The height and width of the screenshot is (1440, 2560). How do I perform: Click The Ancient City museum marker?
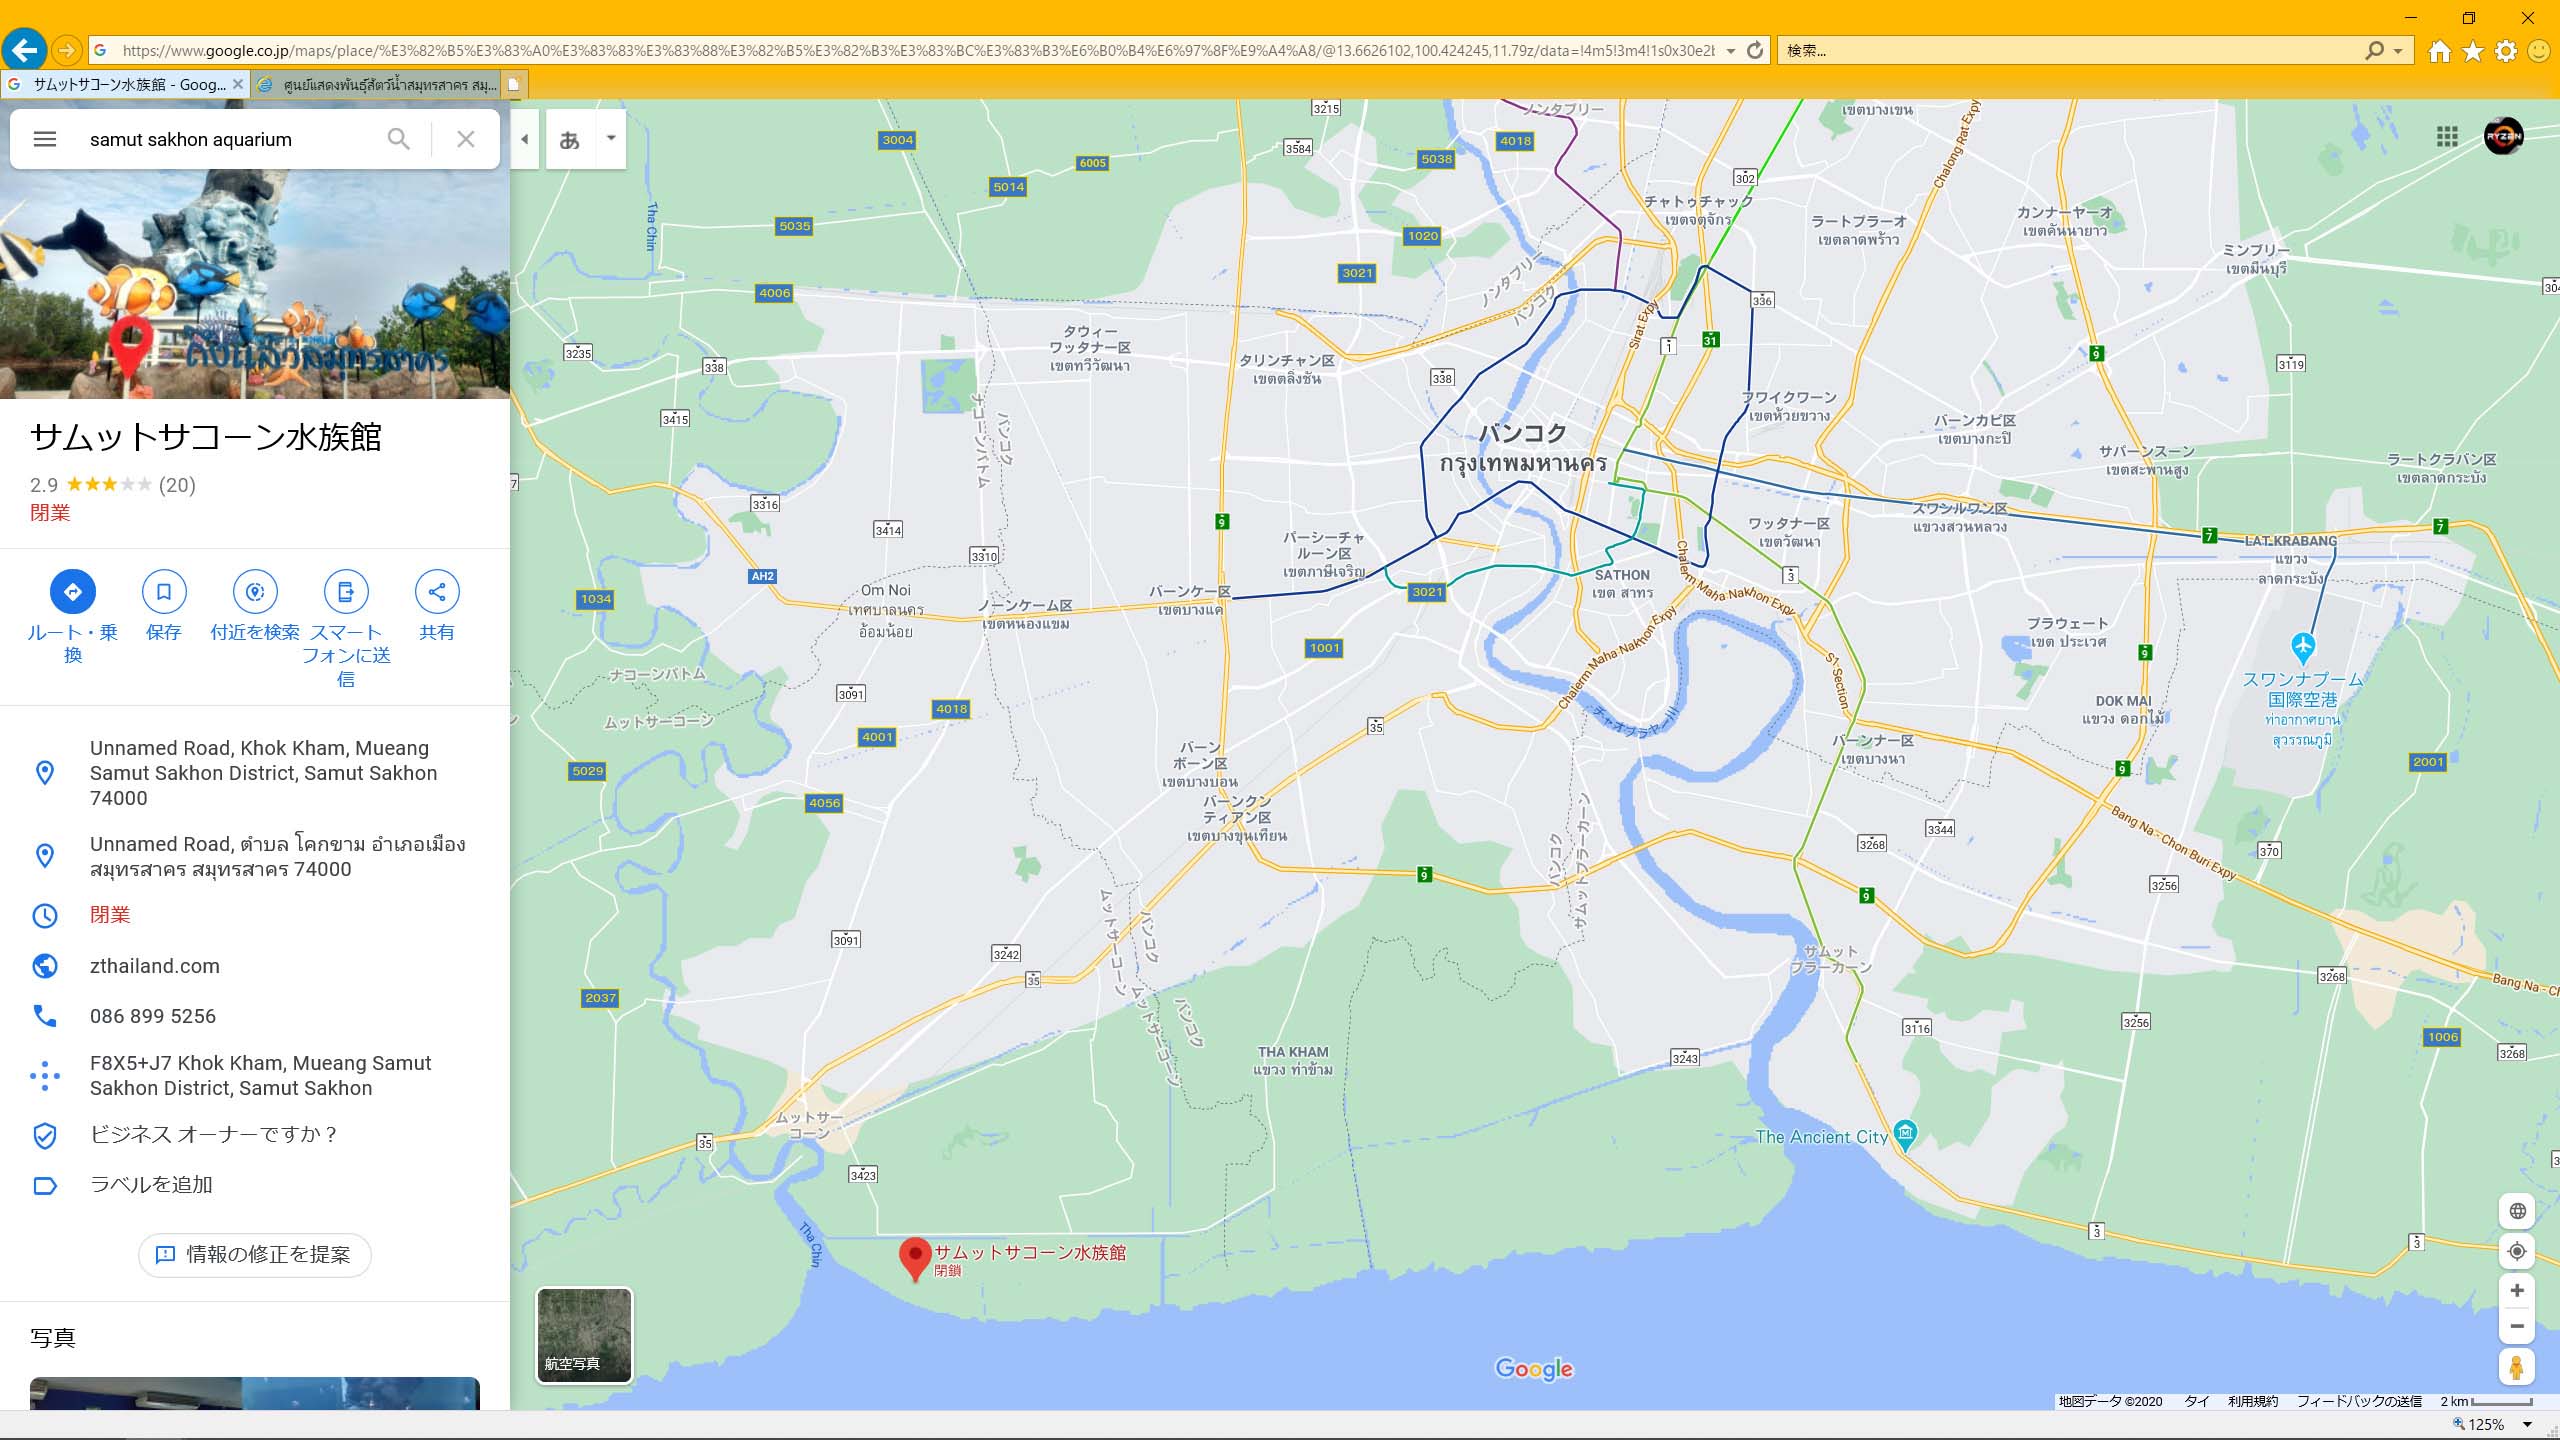pos(1906,1135)
